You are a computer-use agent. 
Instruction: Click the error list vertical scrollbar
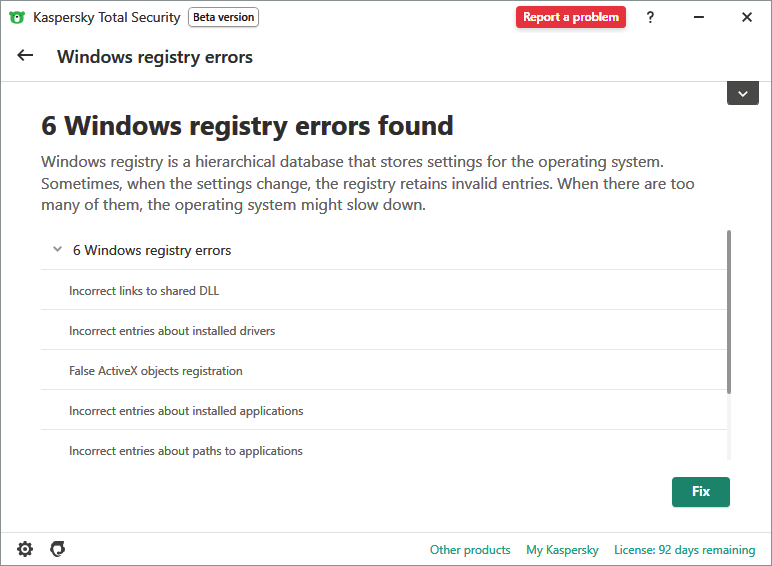[x=729, y=312]
